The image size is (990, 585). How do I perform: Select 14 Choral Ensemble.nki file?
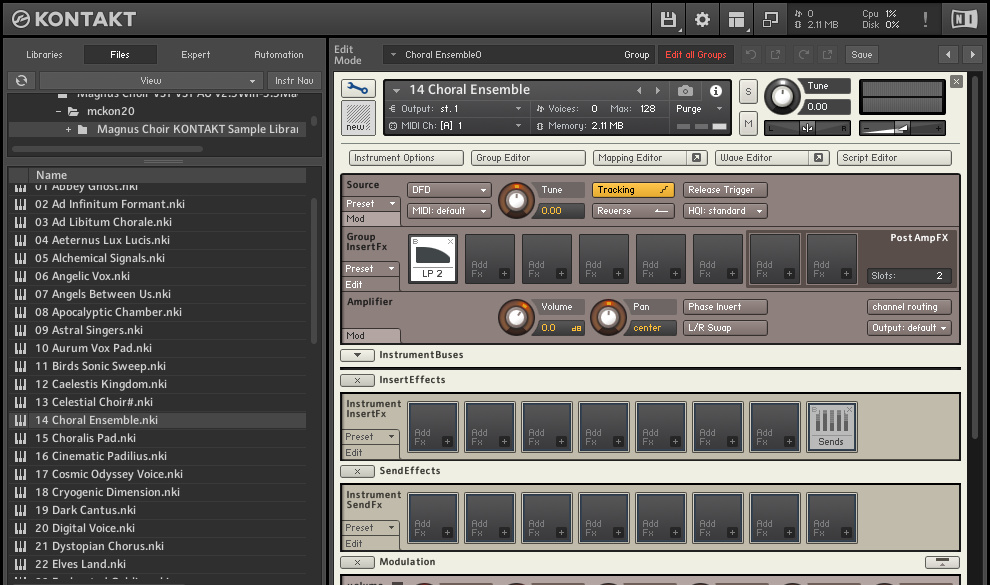pos(158,420)
